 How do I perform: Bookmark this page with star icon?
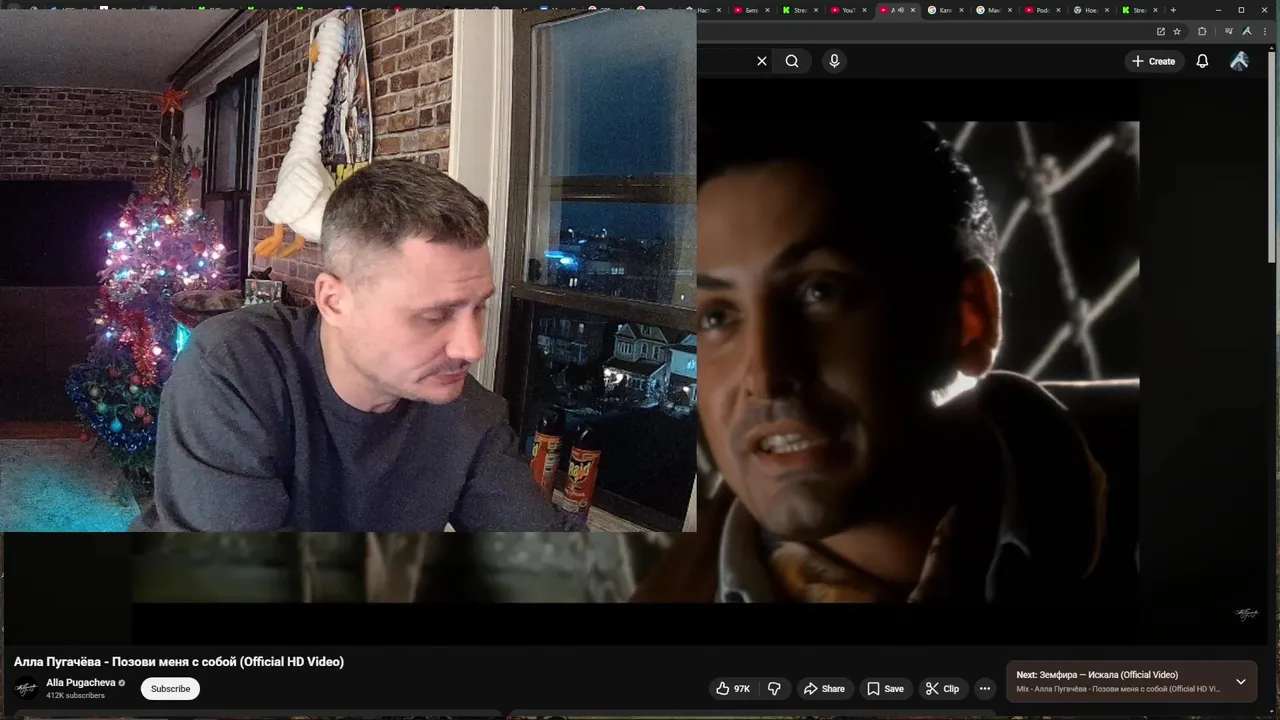[1177, 31]
